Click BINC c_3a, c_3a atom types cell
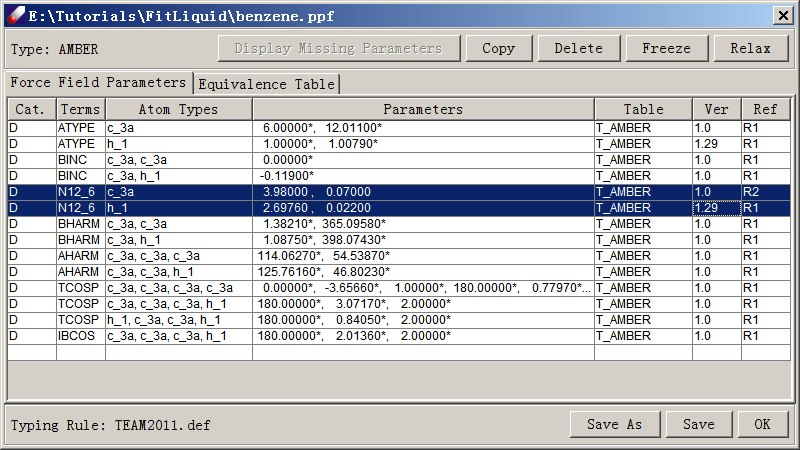Viewport: 800px width, 450px height. point(179,160)
